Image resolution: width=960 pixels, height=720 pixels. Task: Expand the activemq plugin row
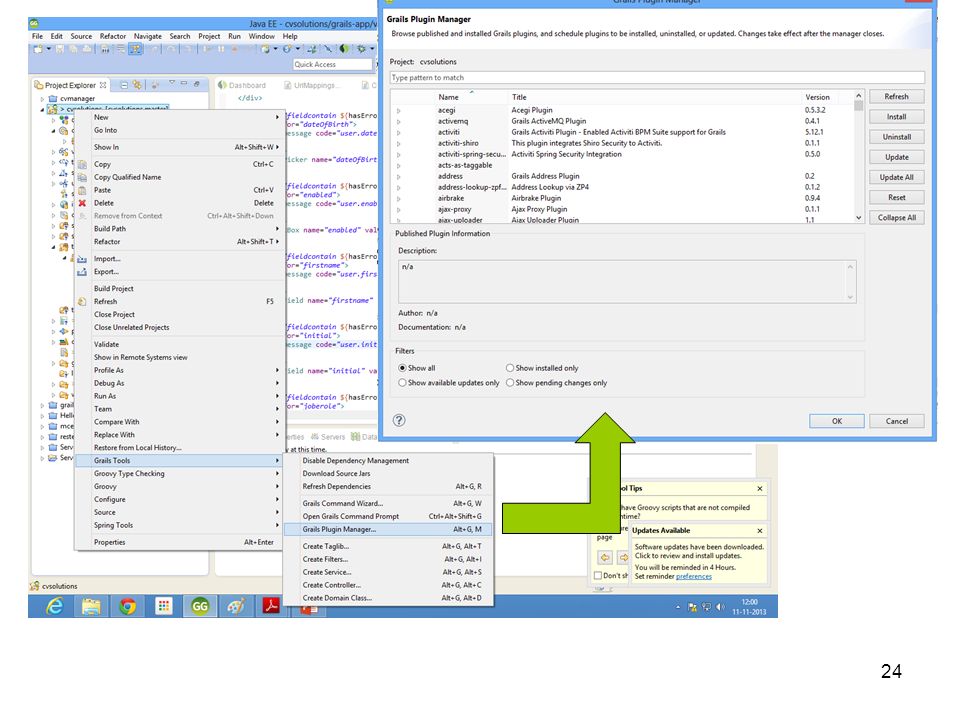click(x=399, y=122)
